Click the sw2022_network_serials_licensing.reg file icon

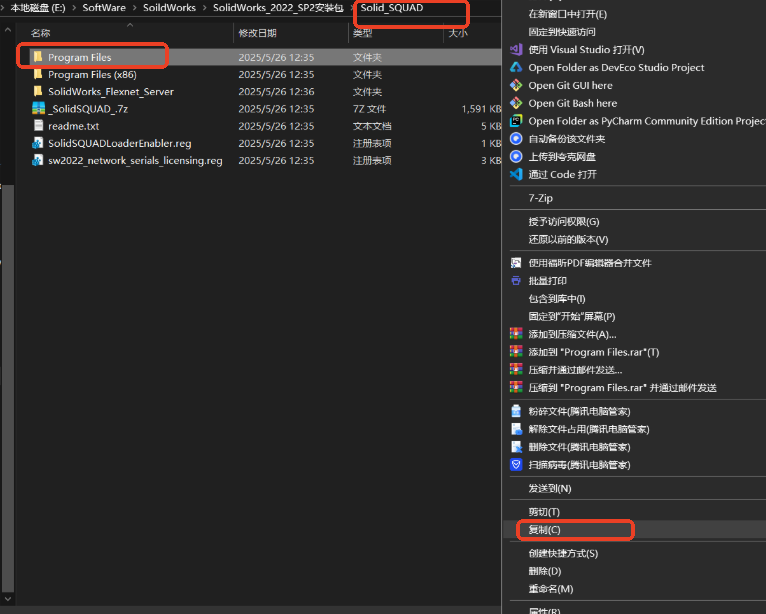click(x=38, y=160)
